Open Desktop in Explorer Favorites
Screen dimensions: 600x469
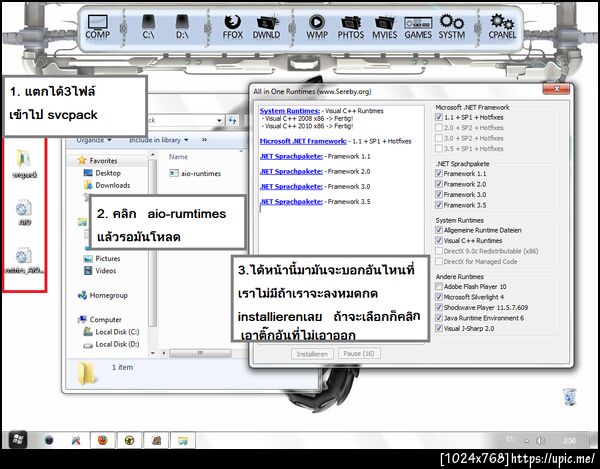102,173
